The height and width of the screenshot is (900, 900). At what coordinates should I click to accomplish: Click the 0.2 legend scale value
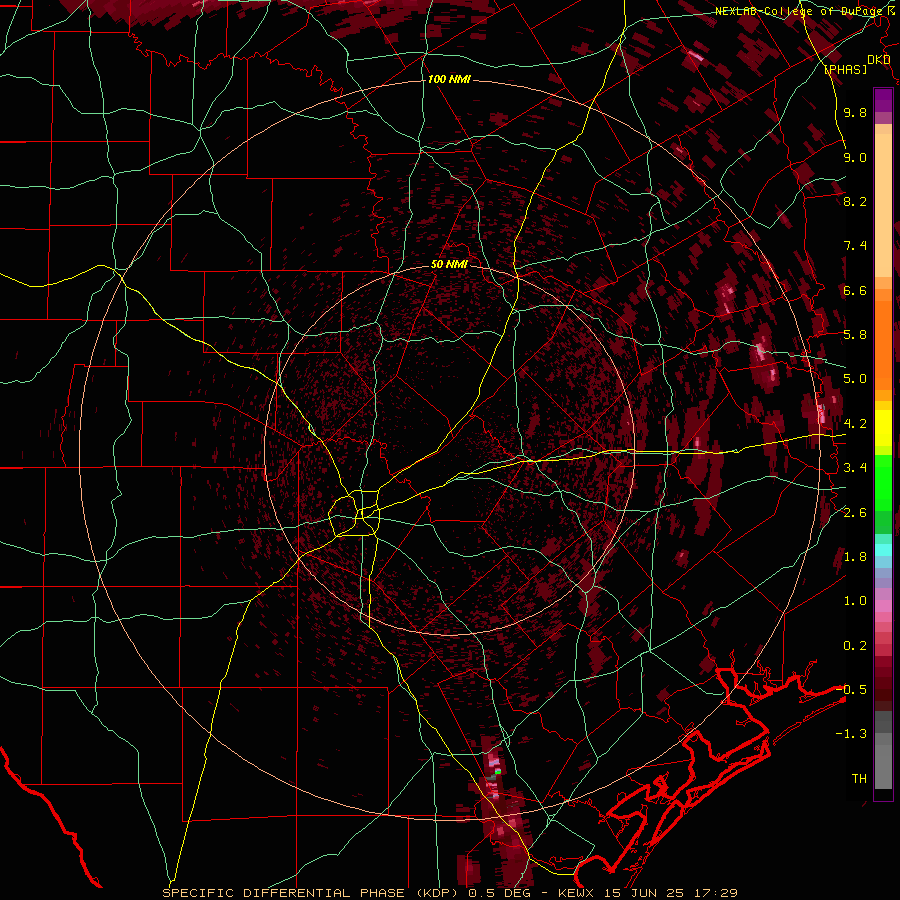pos(855,646)
